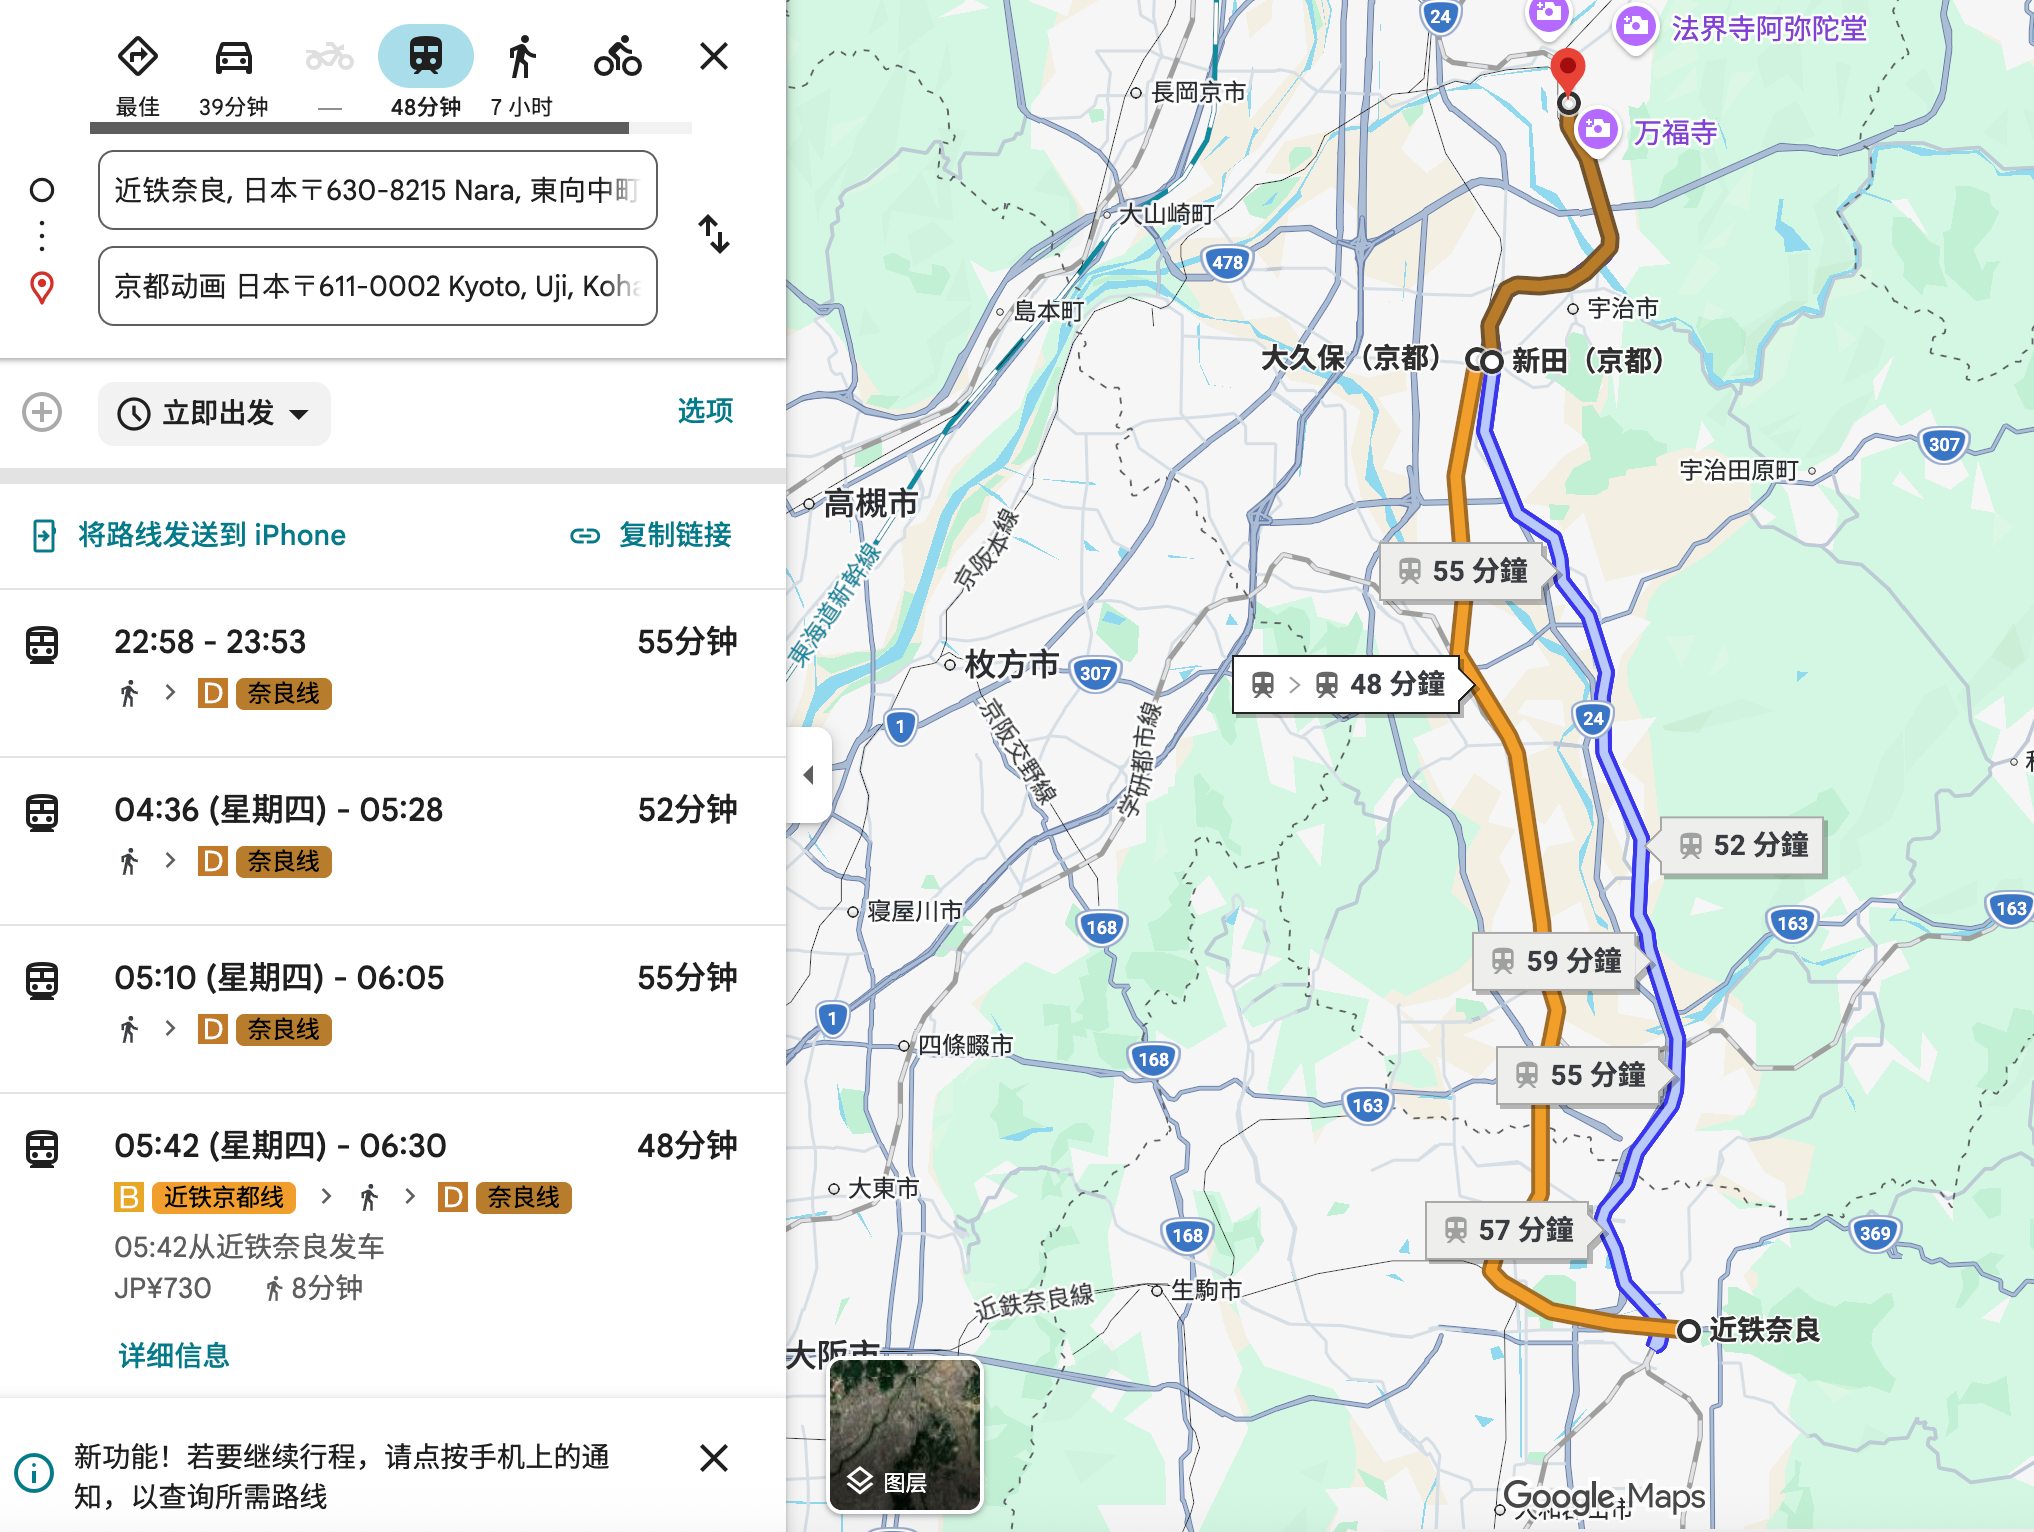Choose the best travel mode icon
The height and width of the screenshot is (1532, 2034).
tap(137, 58)
